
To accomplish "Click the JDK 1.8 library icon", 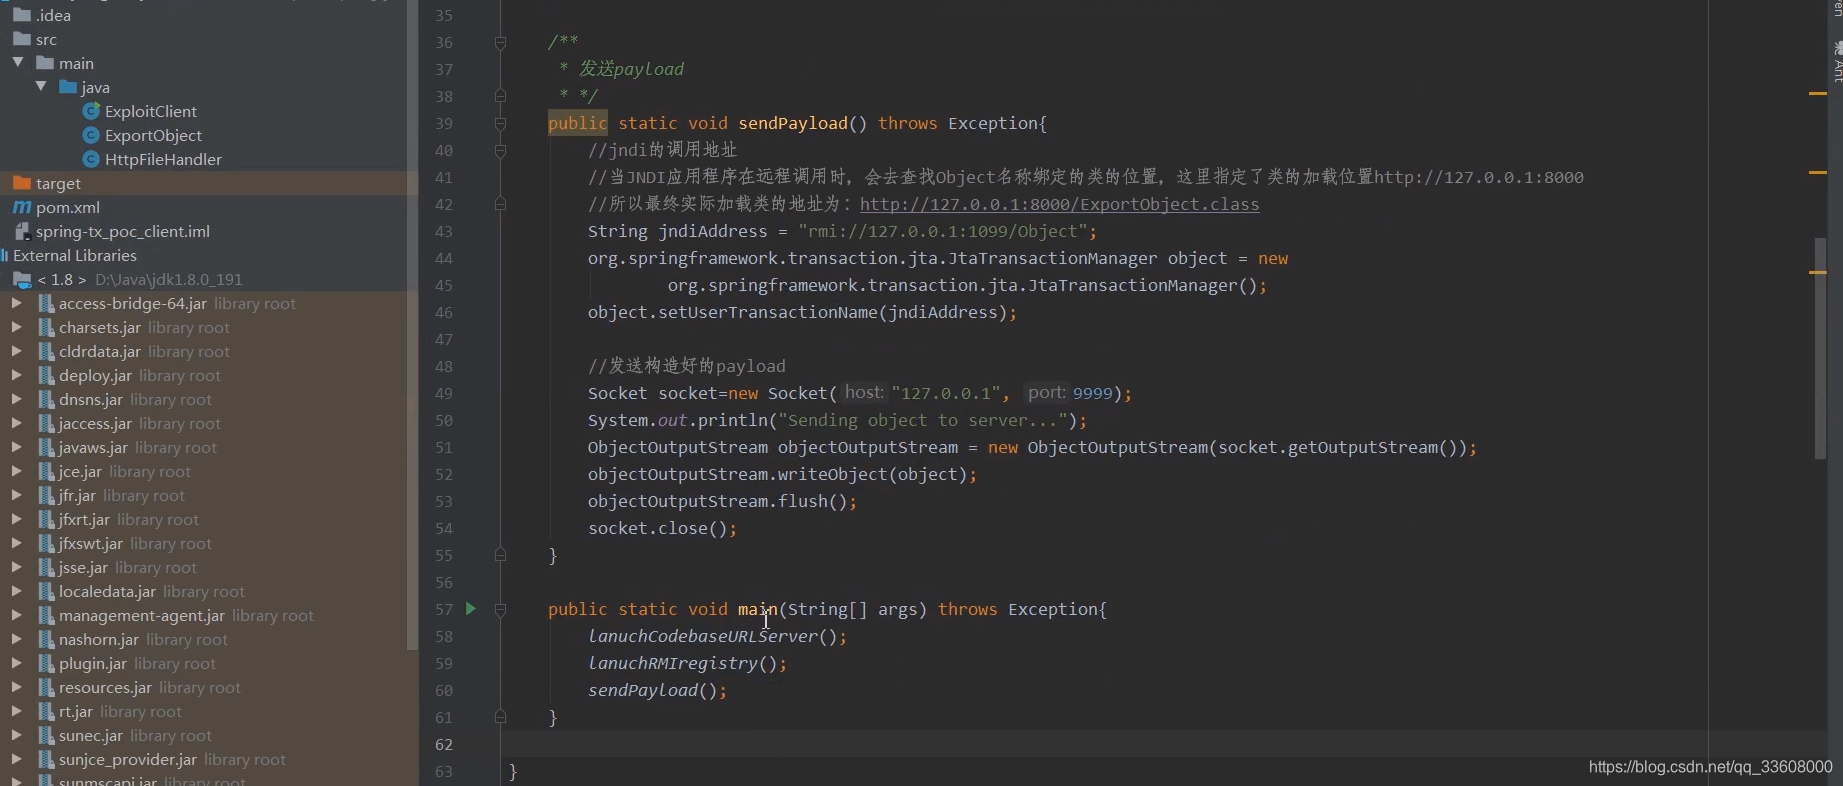I will pyautogui.click(x=22, y=279).
